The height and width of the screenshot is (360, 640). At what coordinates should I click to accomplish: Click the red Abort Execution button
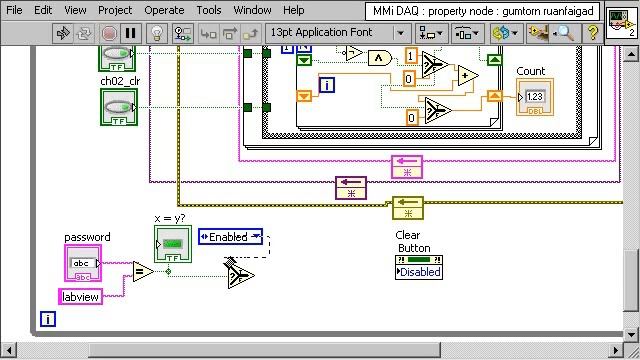tap(109, 33)
